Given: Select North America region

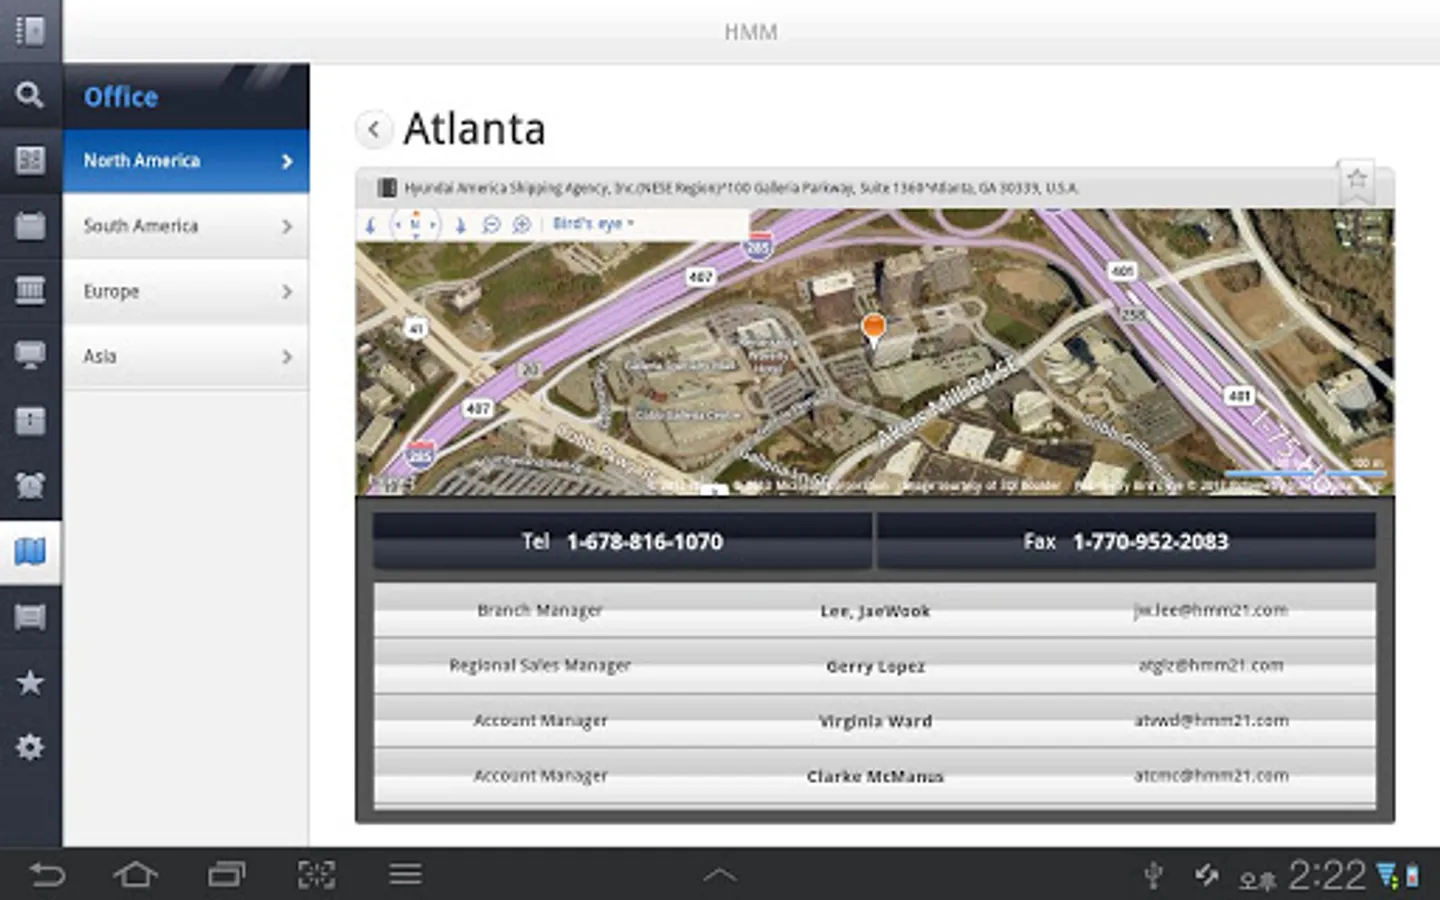Looking at the screenshot, I should tap(186, 161).
